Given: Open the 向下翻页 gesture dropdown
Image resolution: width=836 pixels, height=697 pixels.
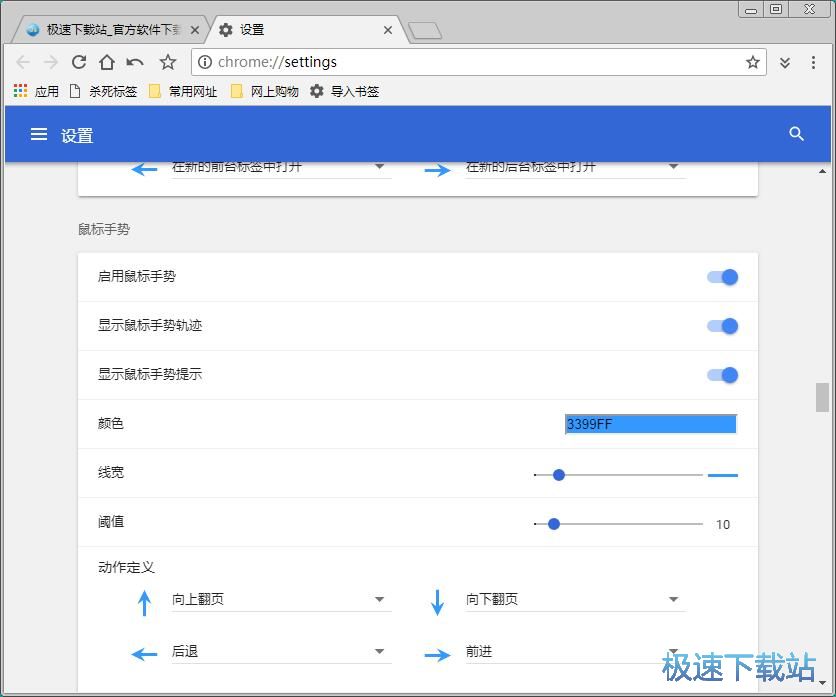Looking at the screenshot, I should (575, 599).
